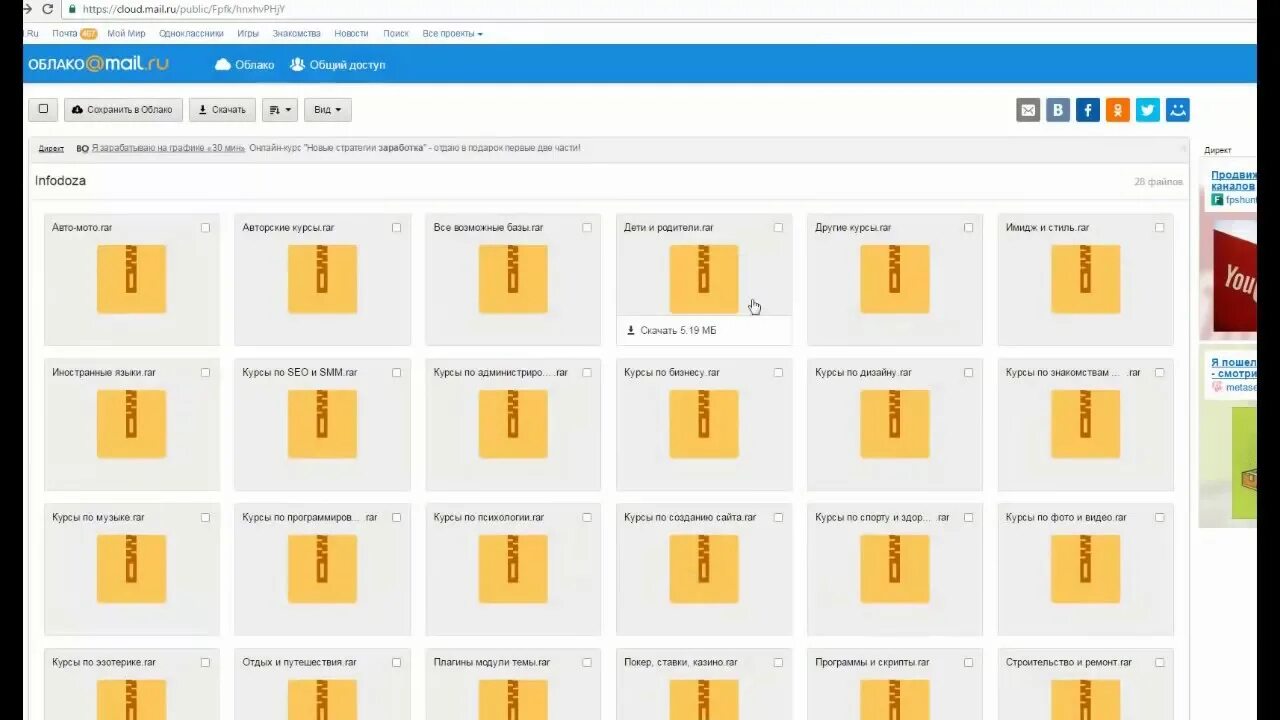Screen dimensions: 1280x720
Task: Open the Вид view dropdown
Action: pos(327,110)
